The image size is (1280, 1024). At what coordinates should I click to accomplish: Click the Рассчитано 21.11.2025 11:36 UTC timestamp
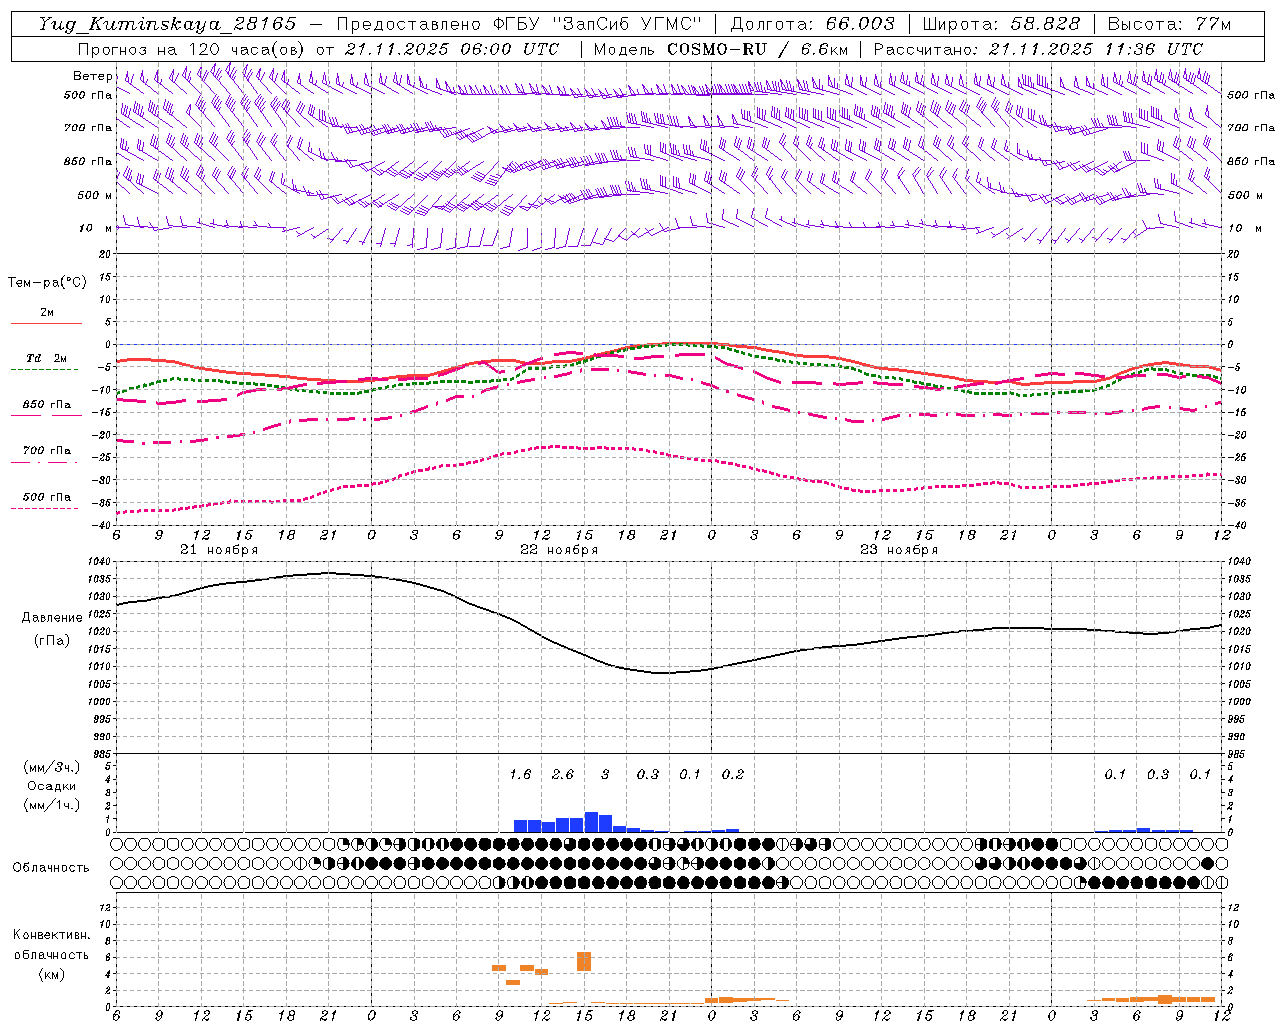coord(1038,49)
